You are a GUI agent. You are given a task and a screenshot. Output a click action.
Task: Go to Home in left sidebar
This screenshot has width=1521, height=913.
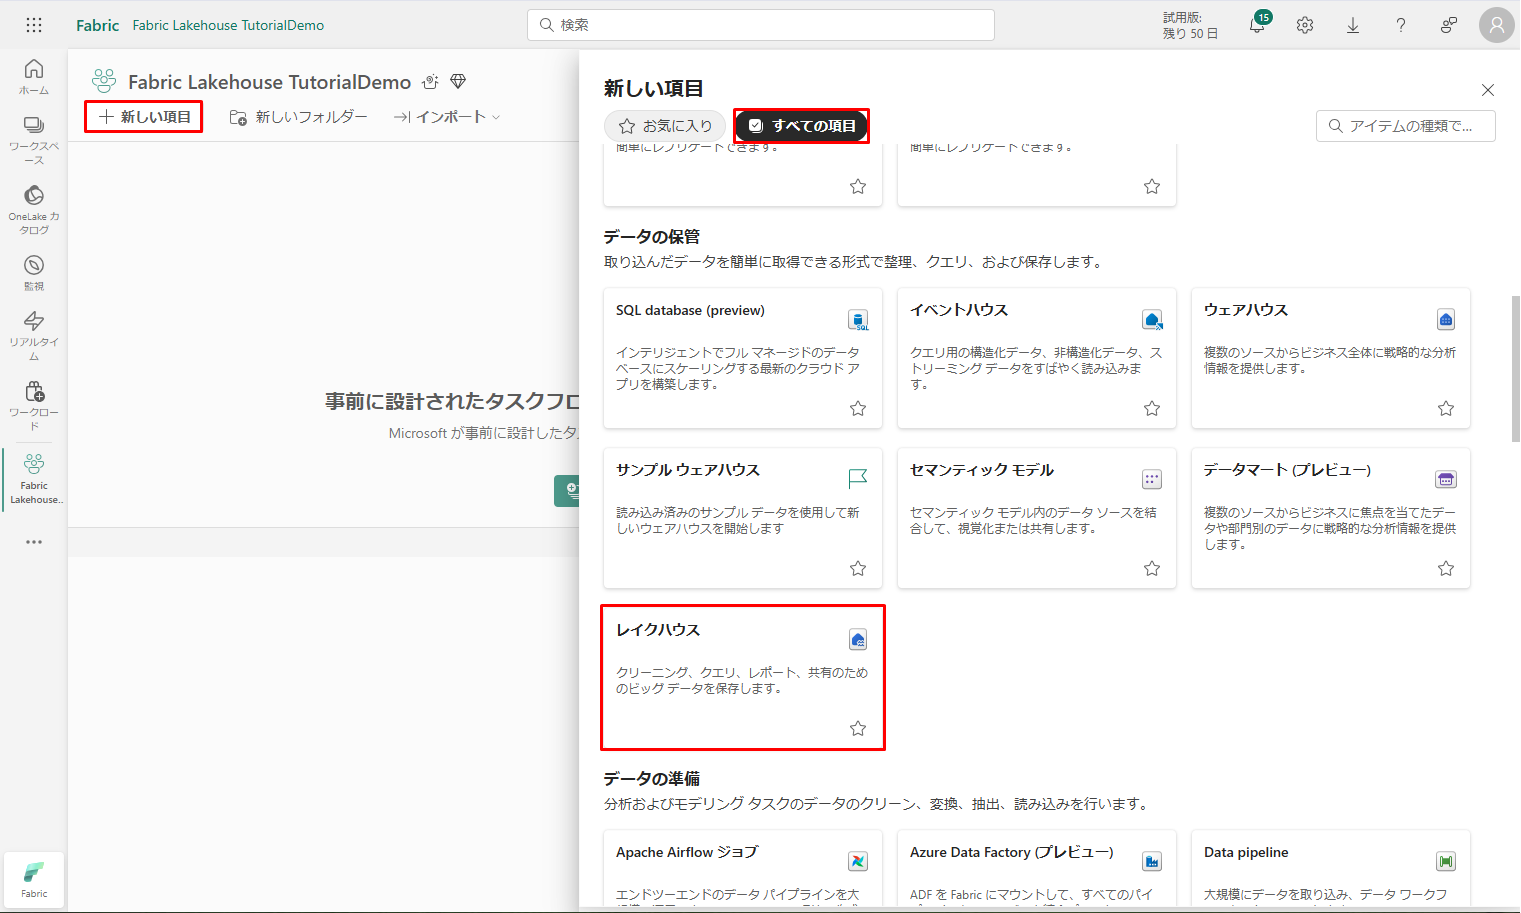click(34, 76)
